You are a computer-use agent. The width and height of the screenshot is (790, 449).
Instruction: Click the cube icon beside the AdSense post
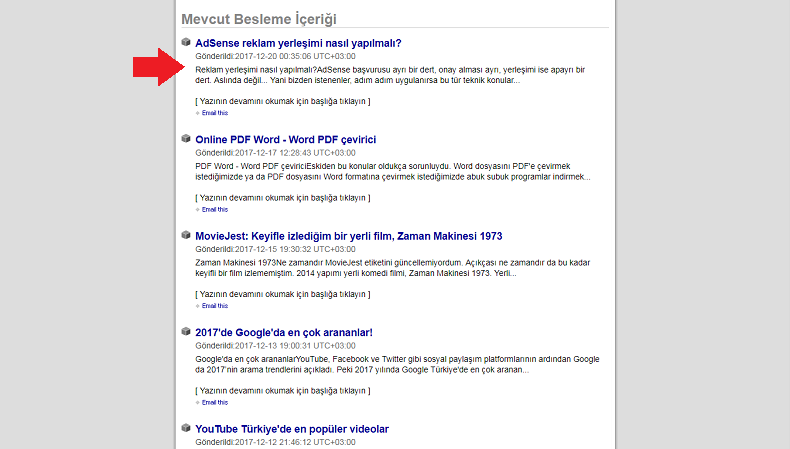click(186, 42)
